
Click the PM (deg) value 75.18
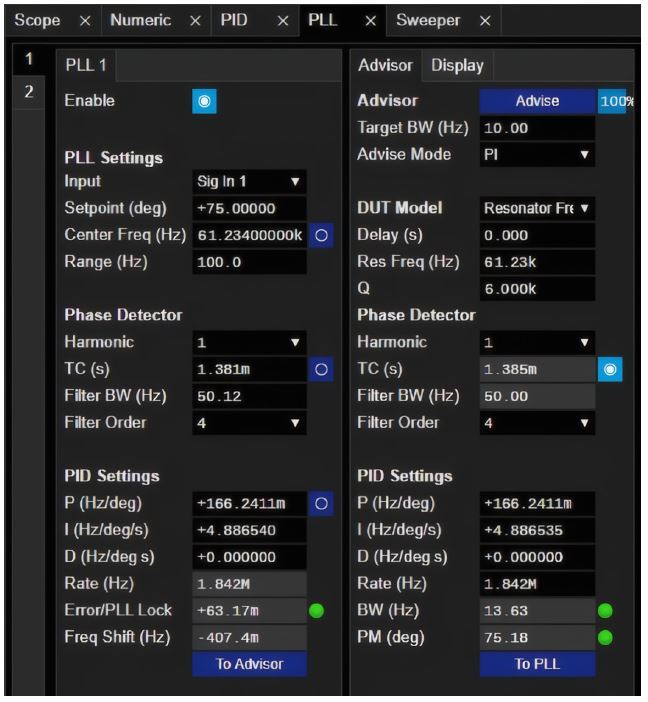click(537, 638)
